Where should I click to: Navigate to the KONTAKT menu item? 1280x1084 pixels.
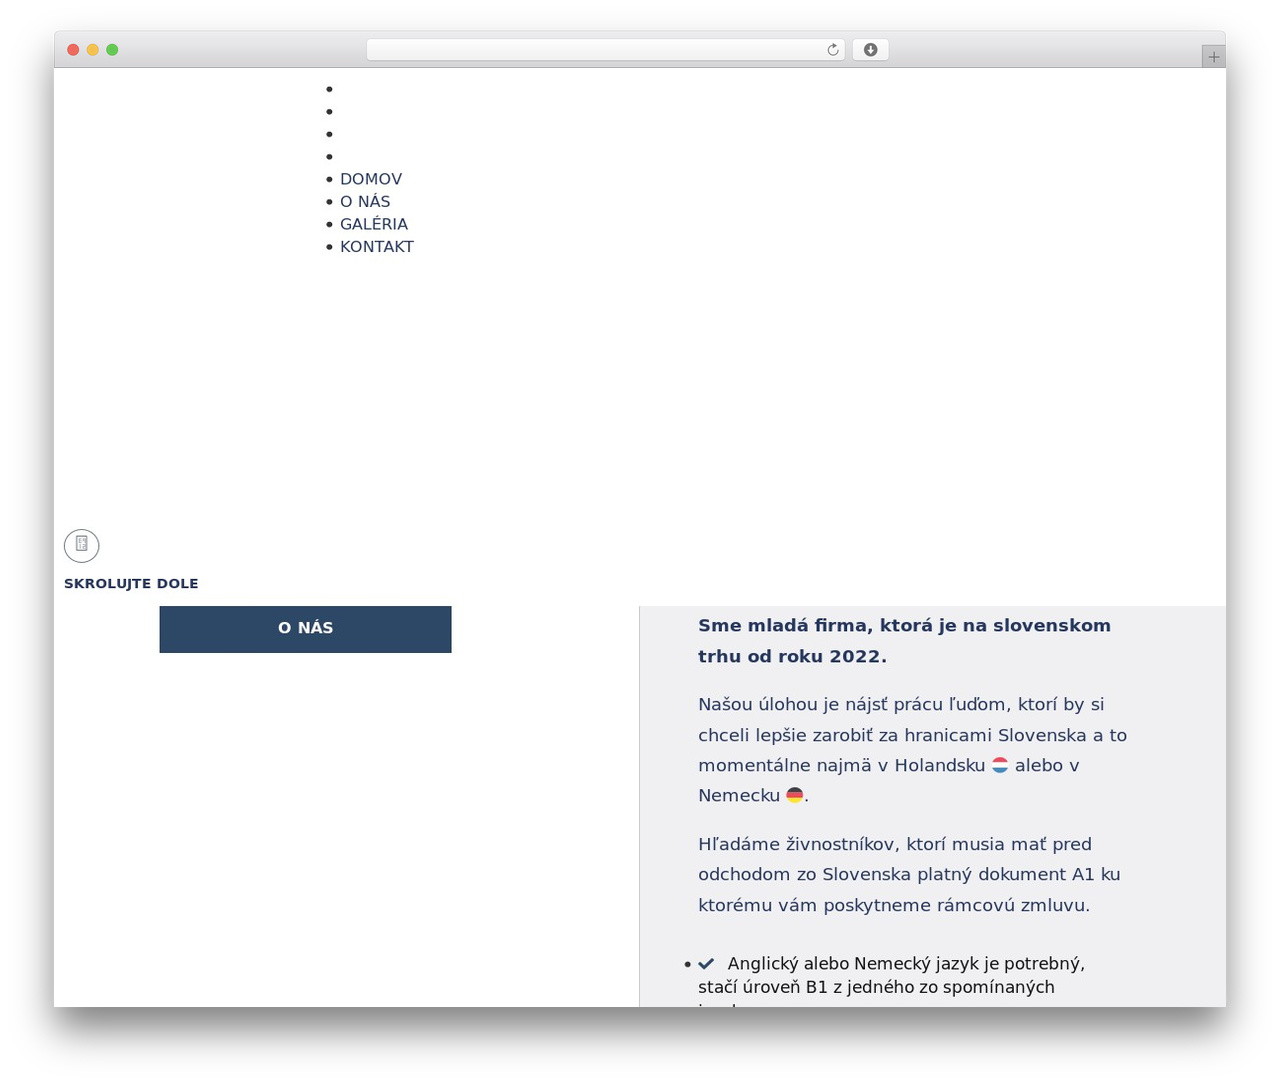click(377, 246)
